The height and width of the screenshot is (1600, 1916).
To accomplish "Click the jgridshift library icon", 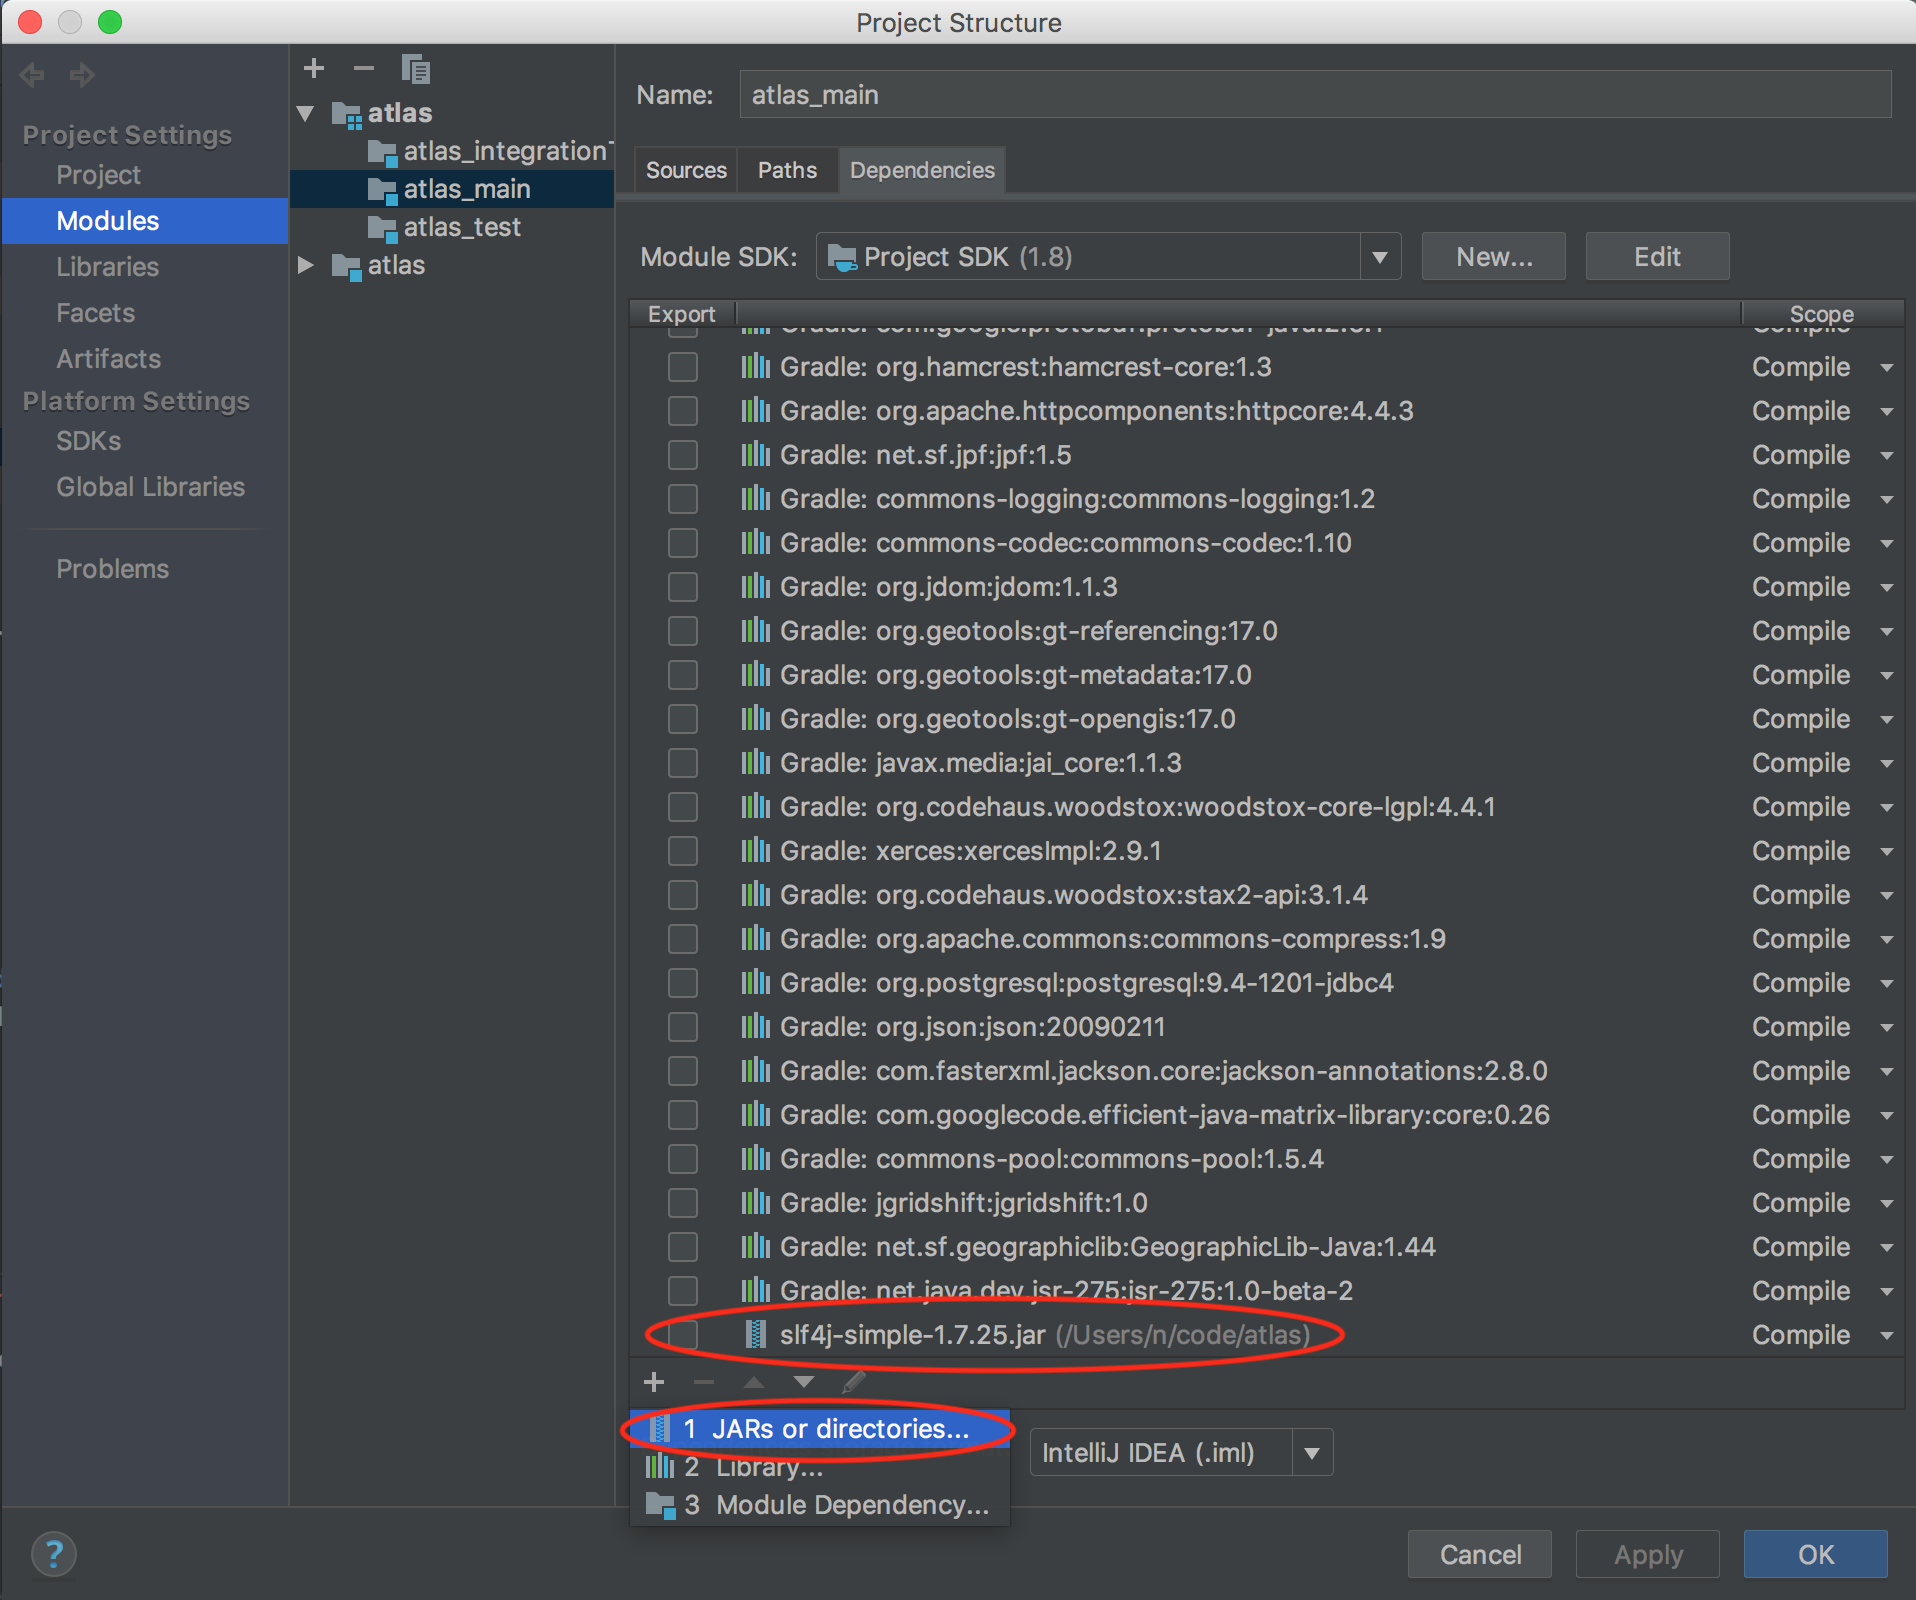I will pos(755,1203).
